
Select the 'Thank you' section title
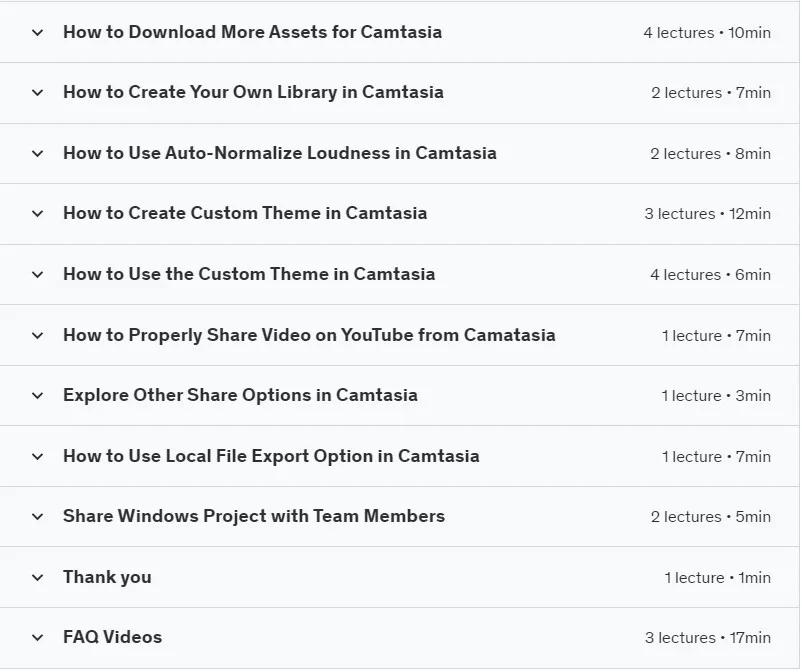[107, 577]
